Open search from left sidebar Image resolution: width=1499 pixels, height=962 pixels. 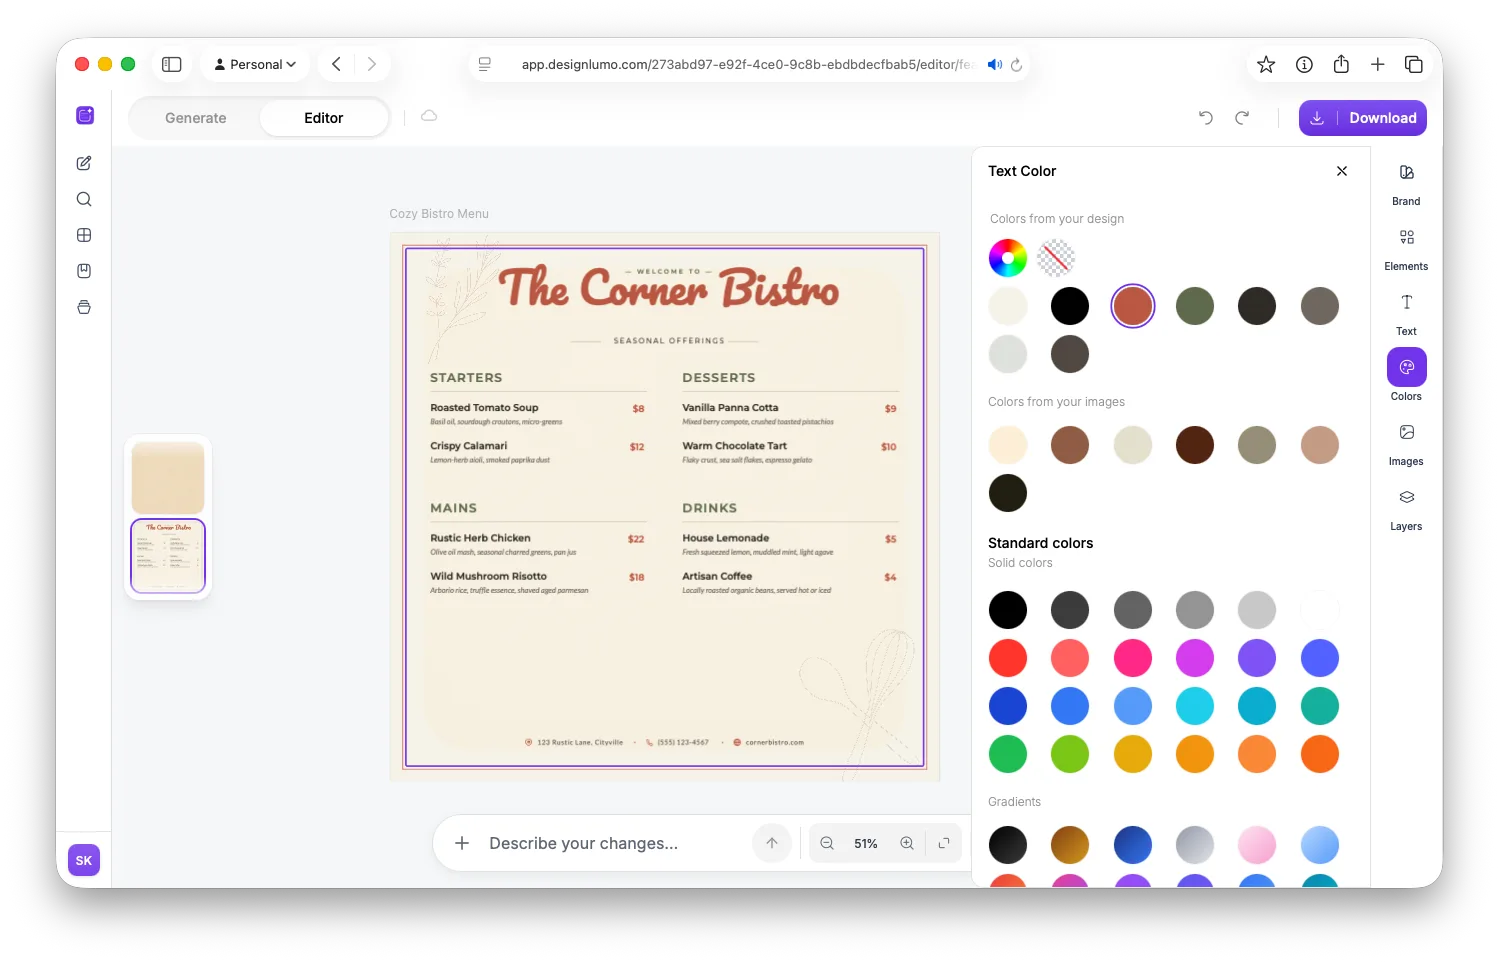[84, 199]
